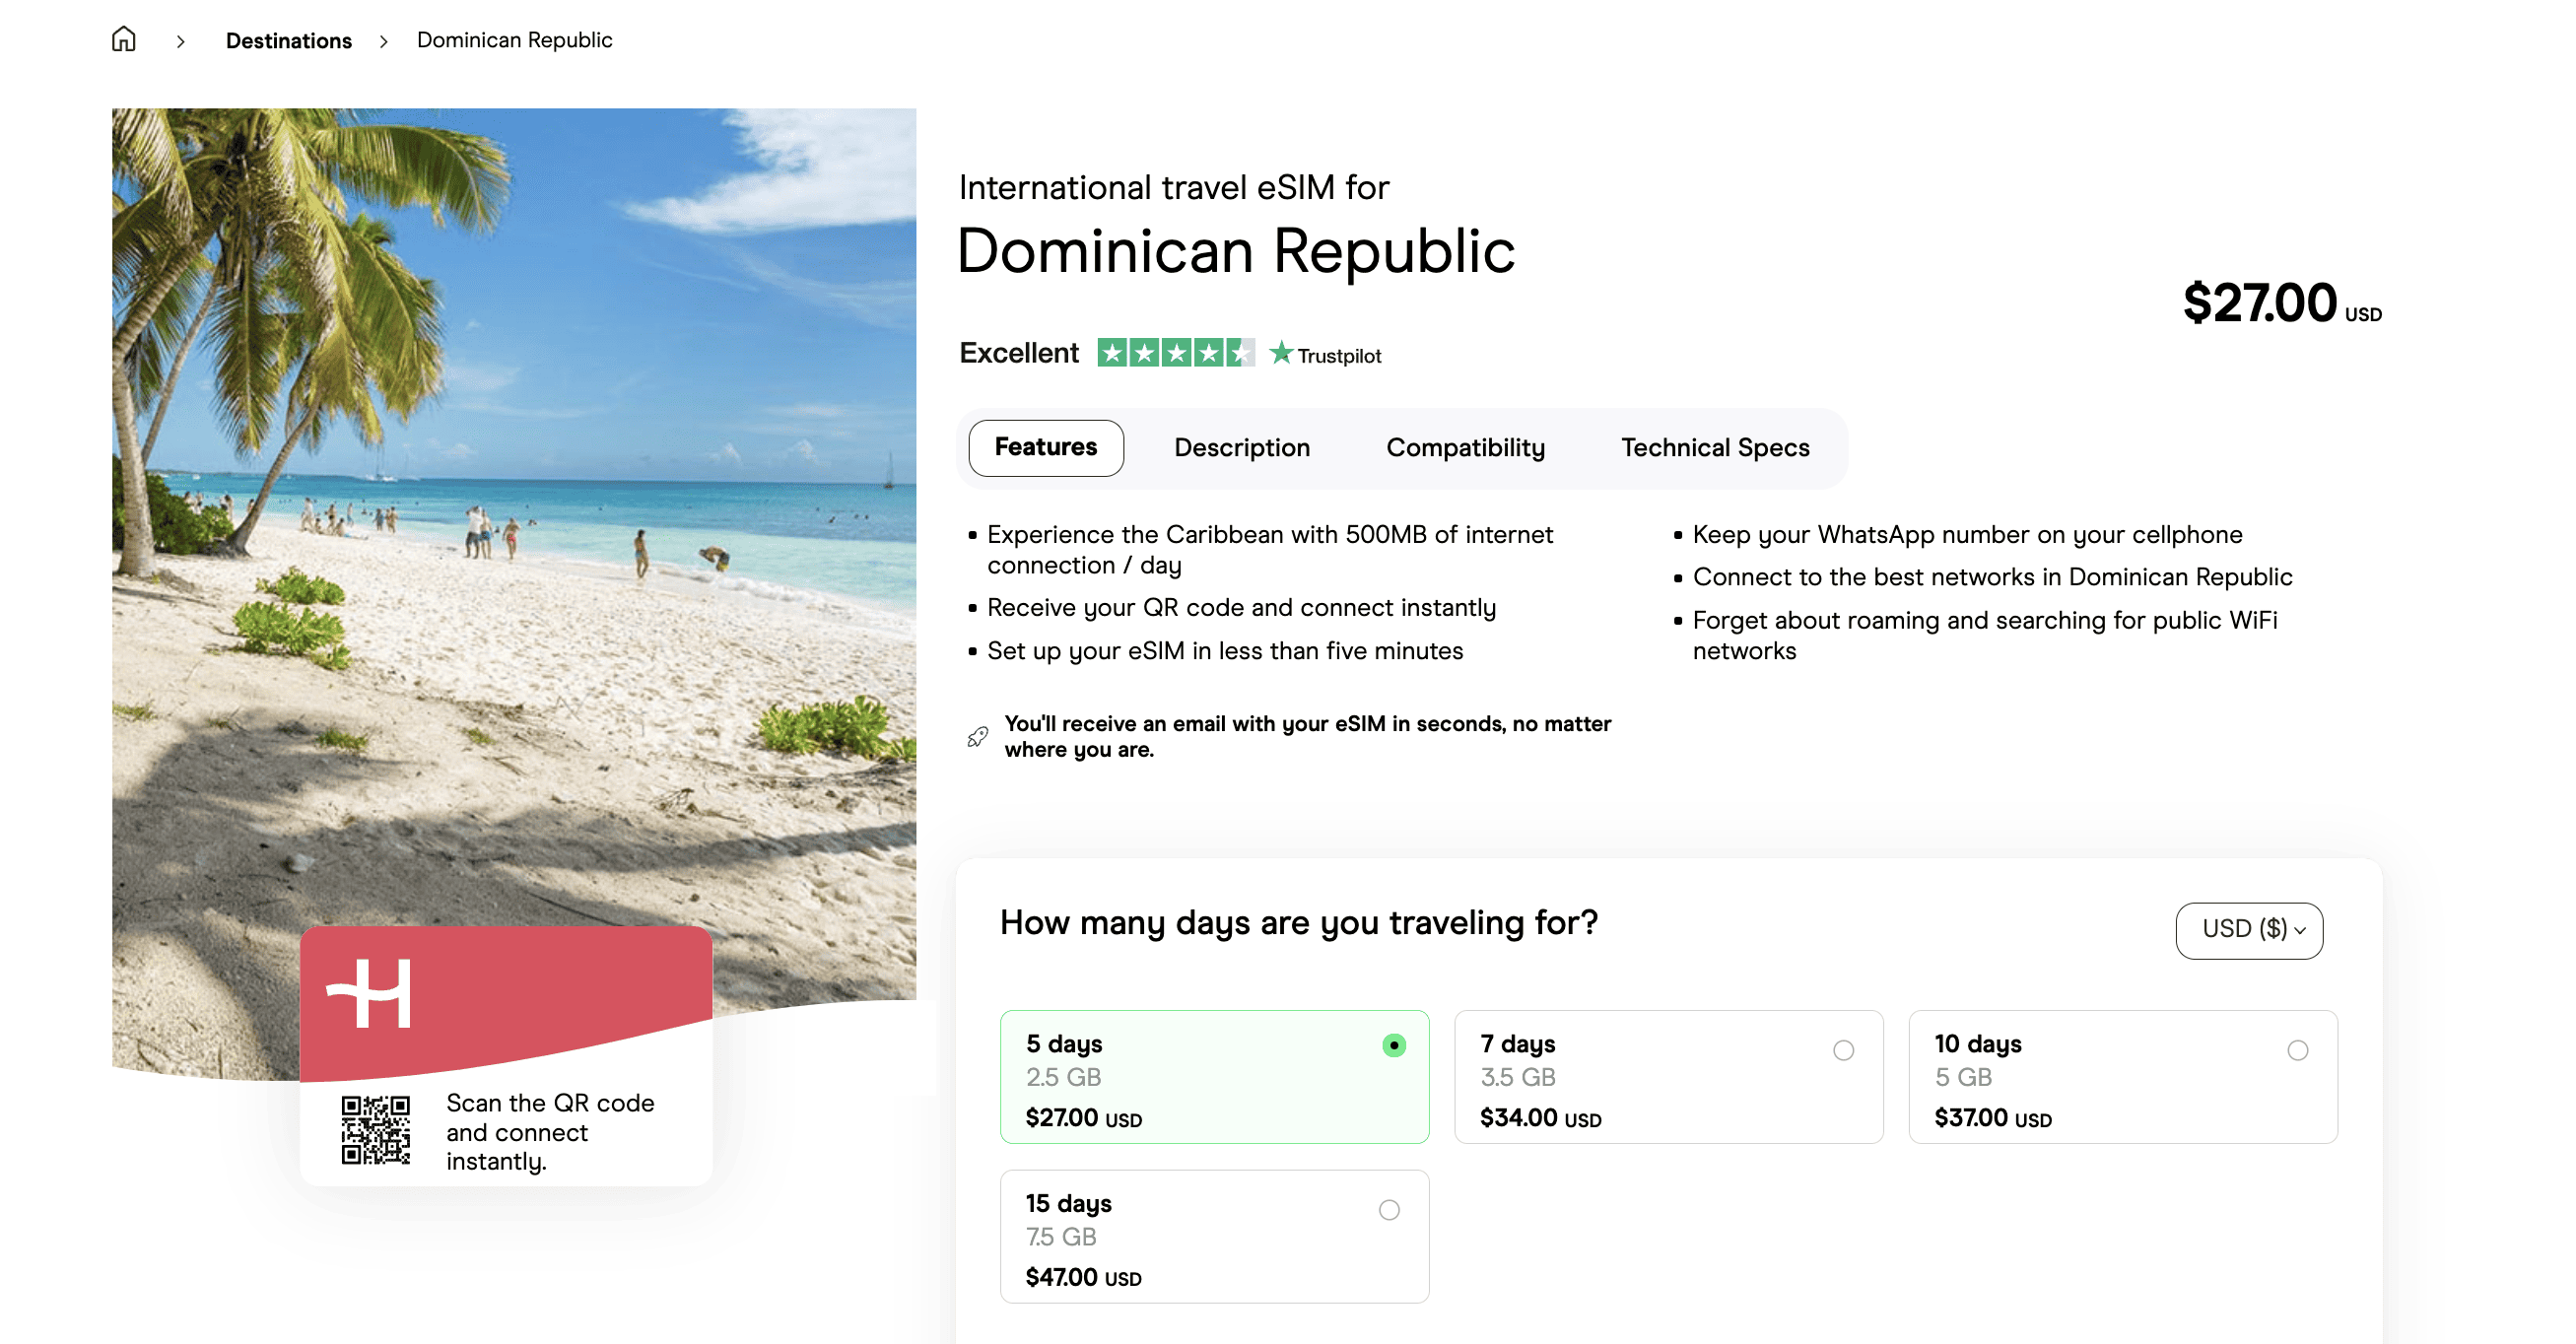Screen dimensions: 2576x1344
Task: Select the 15 days plan radio button
Action: coord(1389,1210)
